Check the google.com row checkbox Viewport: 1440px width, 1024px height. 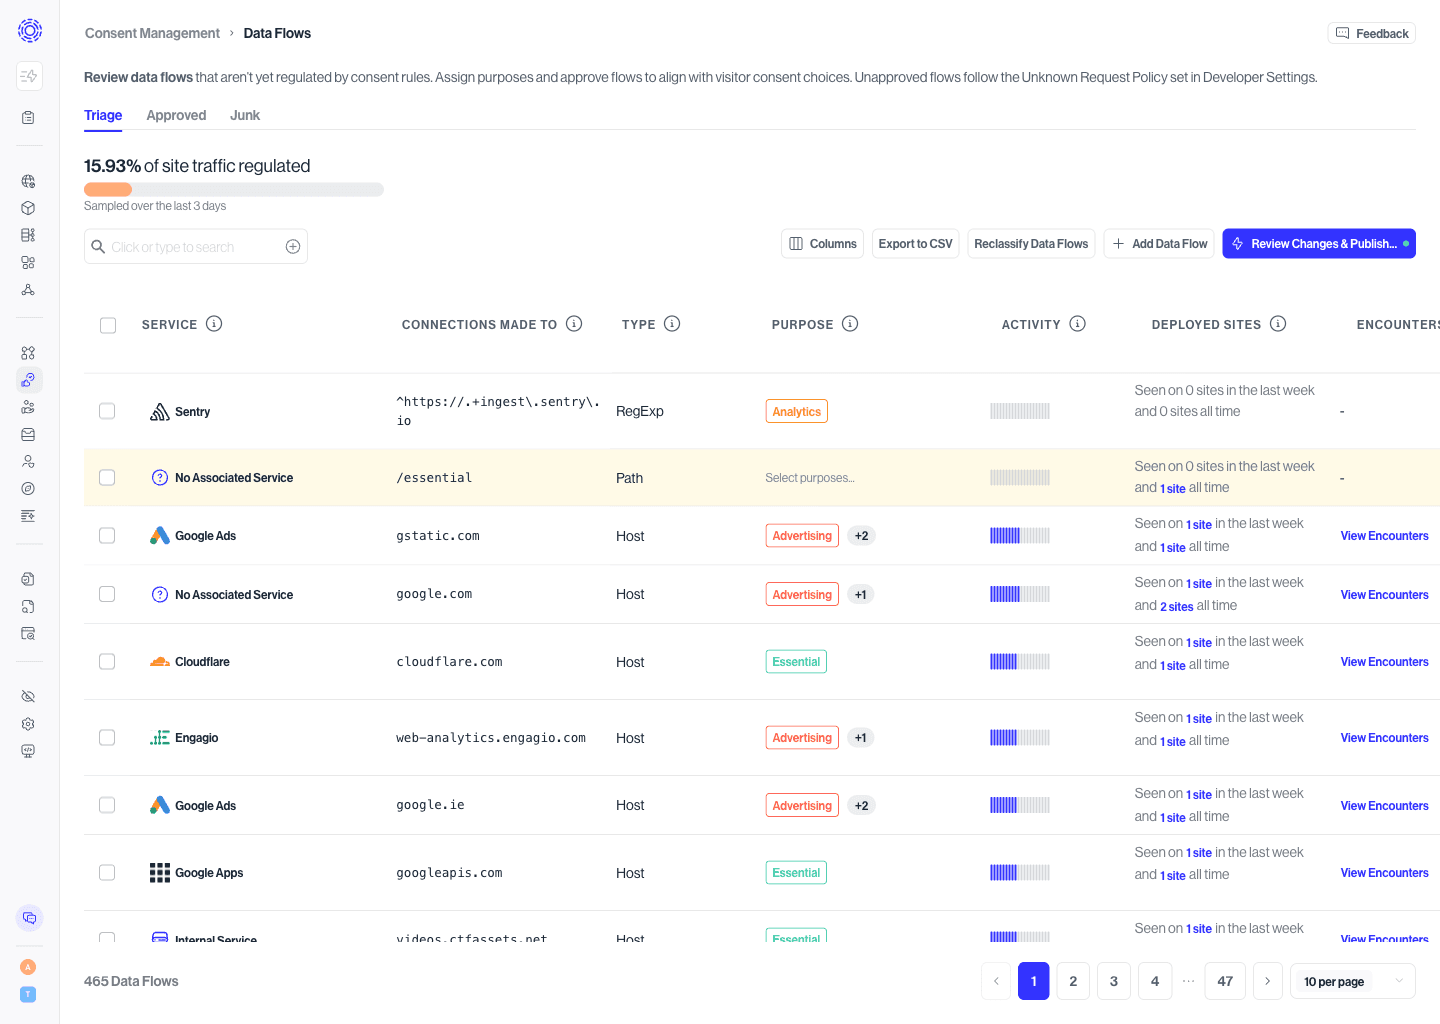pos(107,594)
